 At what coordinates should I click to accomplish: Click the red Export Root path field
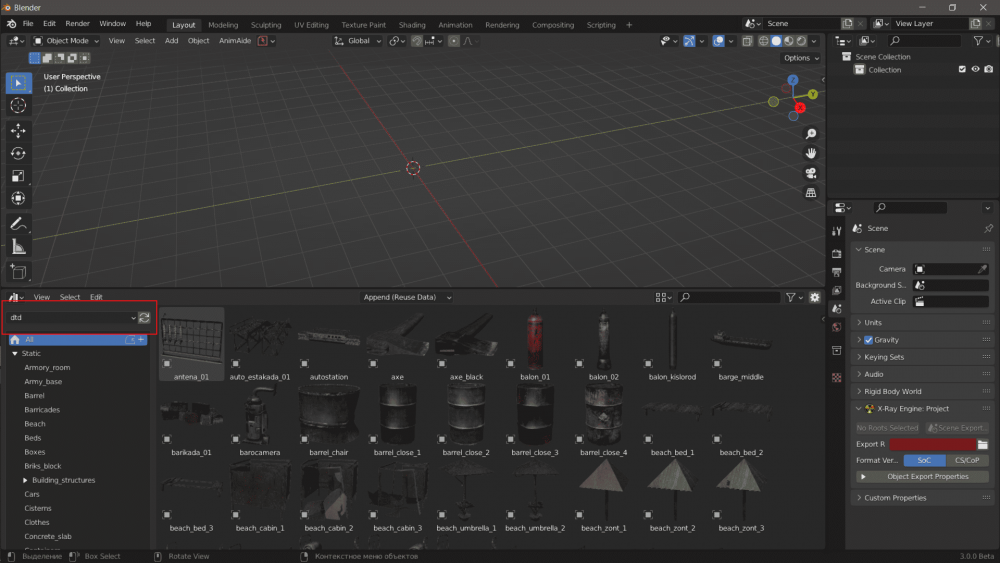(x=932, y=444)
